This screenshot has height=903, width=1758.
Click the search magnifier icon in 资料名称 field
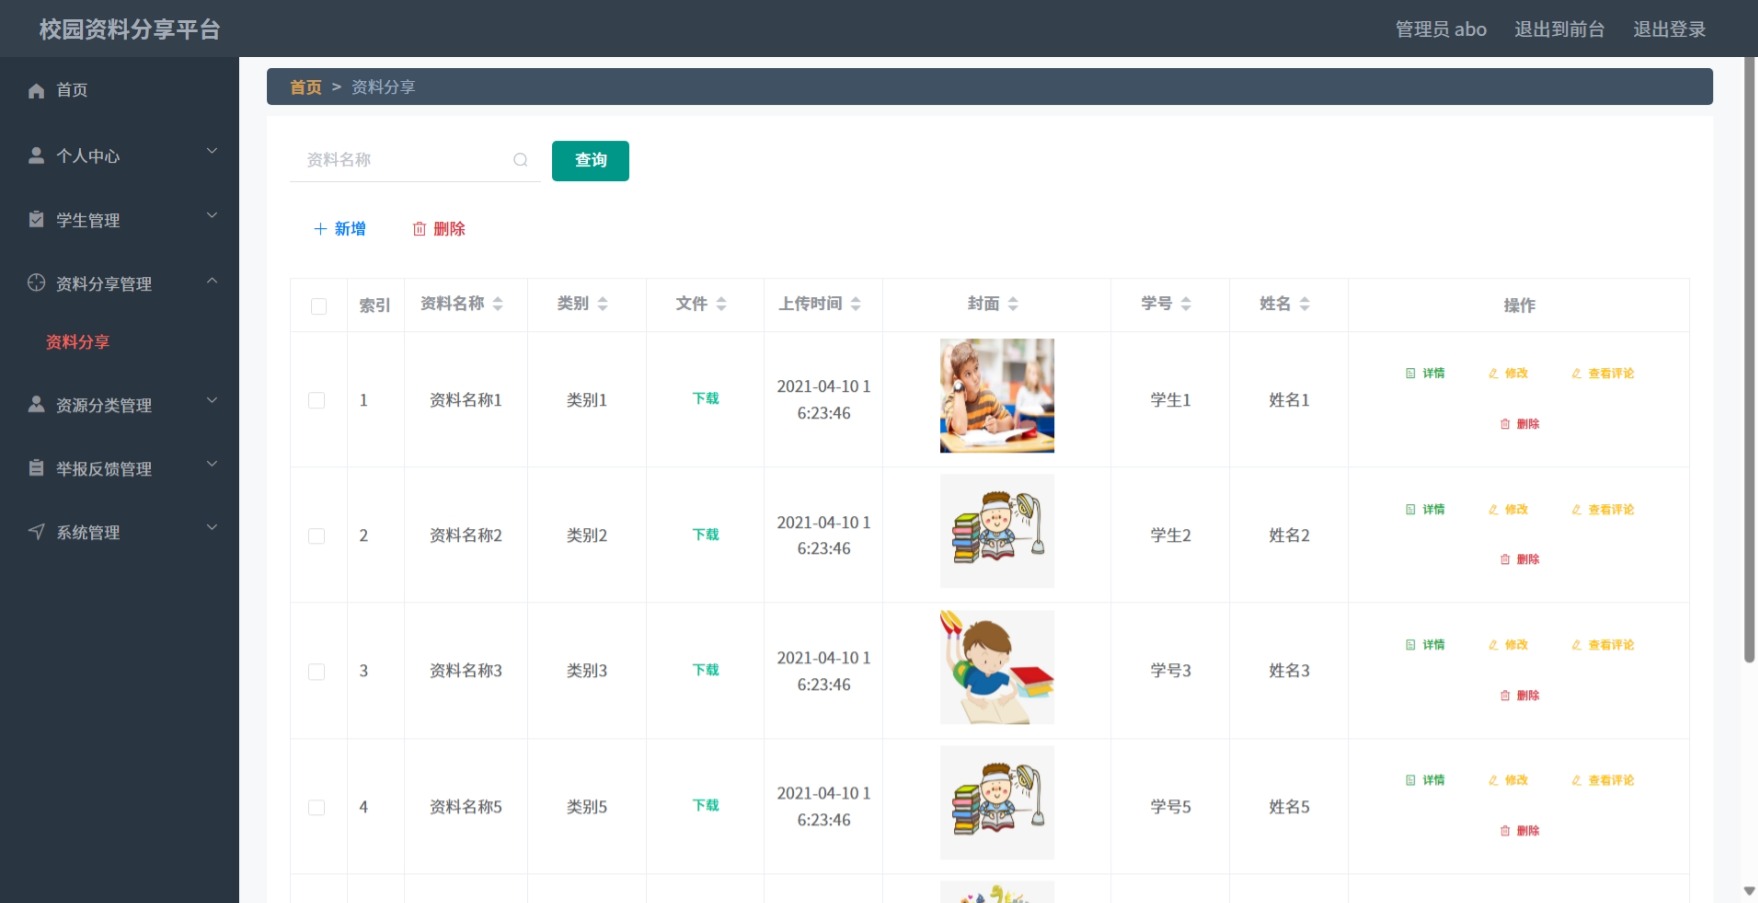[520, 160]
